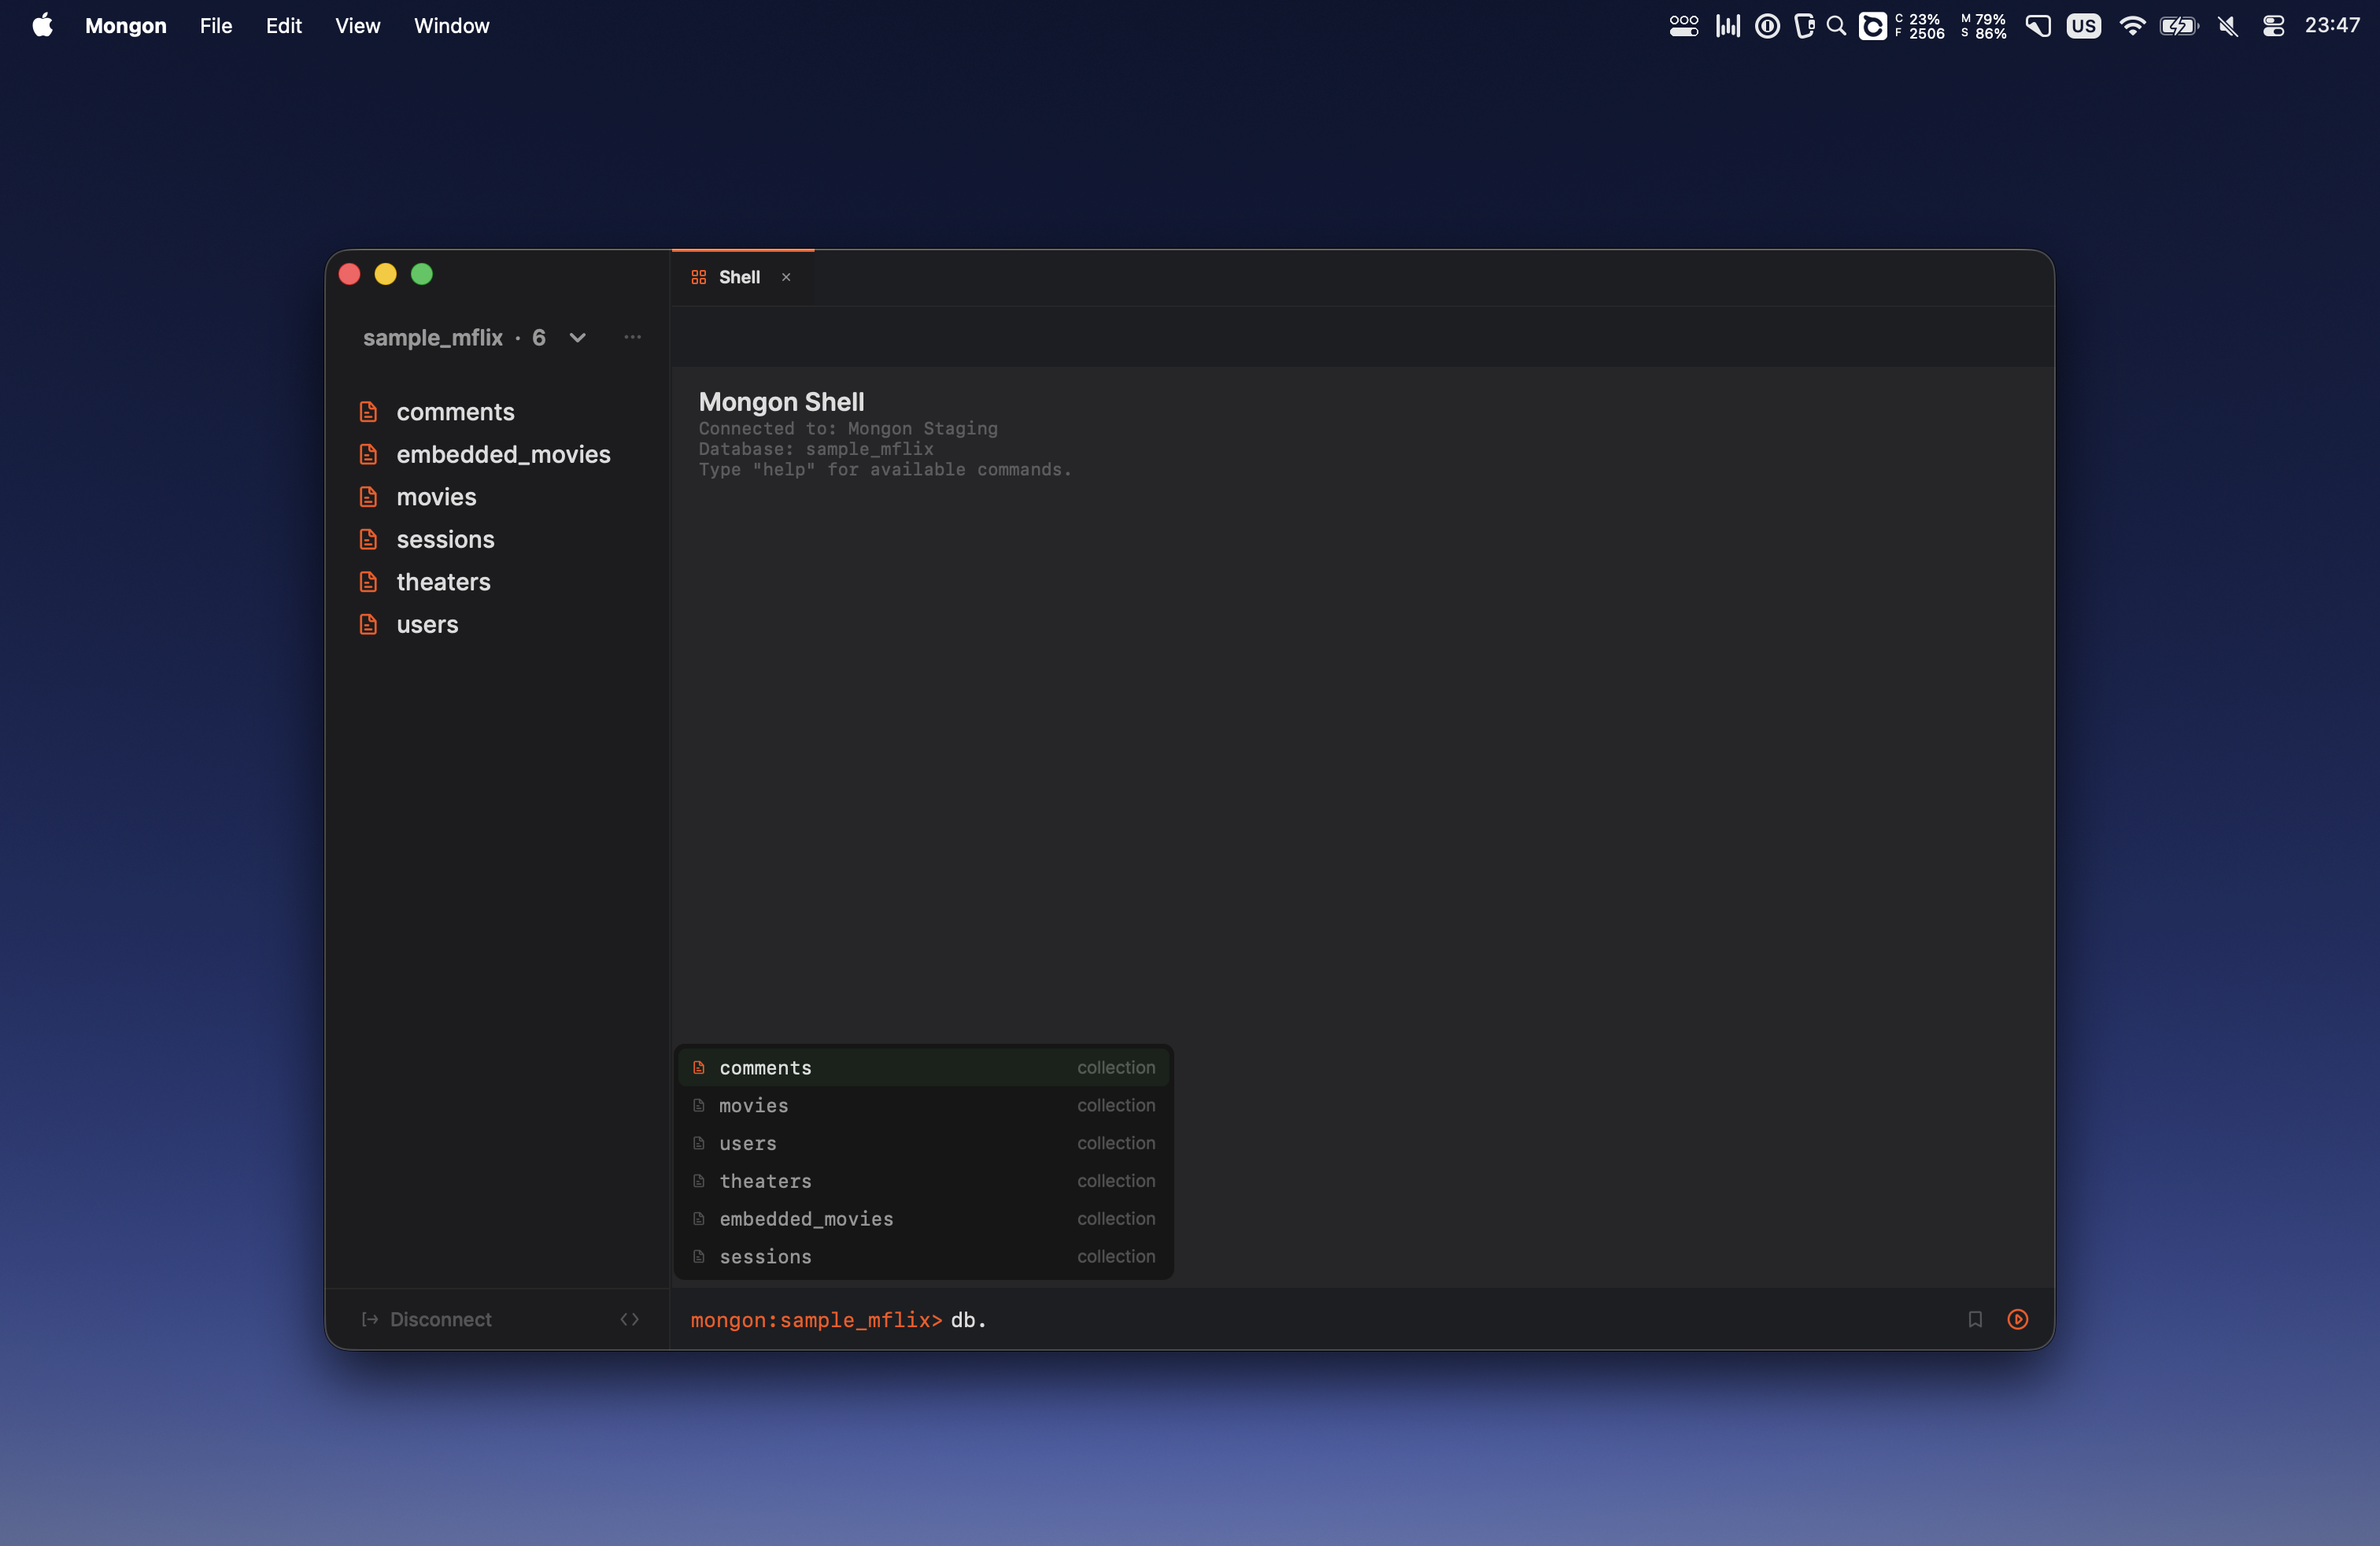This screenshot has width=2380, height=1546.
Task: Open the sessions collection in sidebar
Action: [445, 539]
